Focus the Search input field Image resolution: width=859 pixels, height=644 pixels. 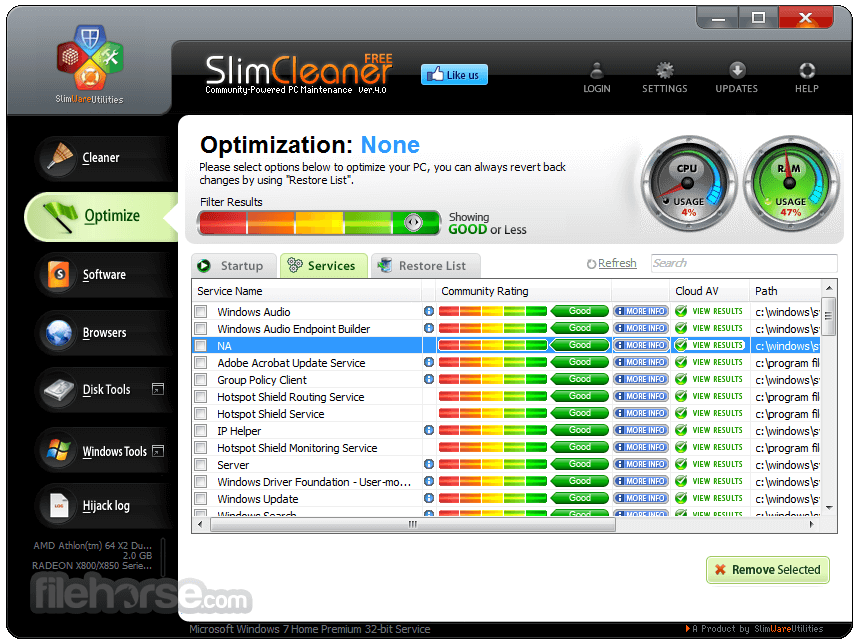tap(744, 263)
